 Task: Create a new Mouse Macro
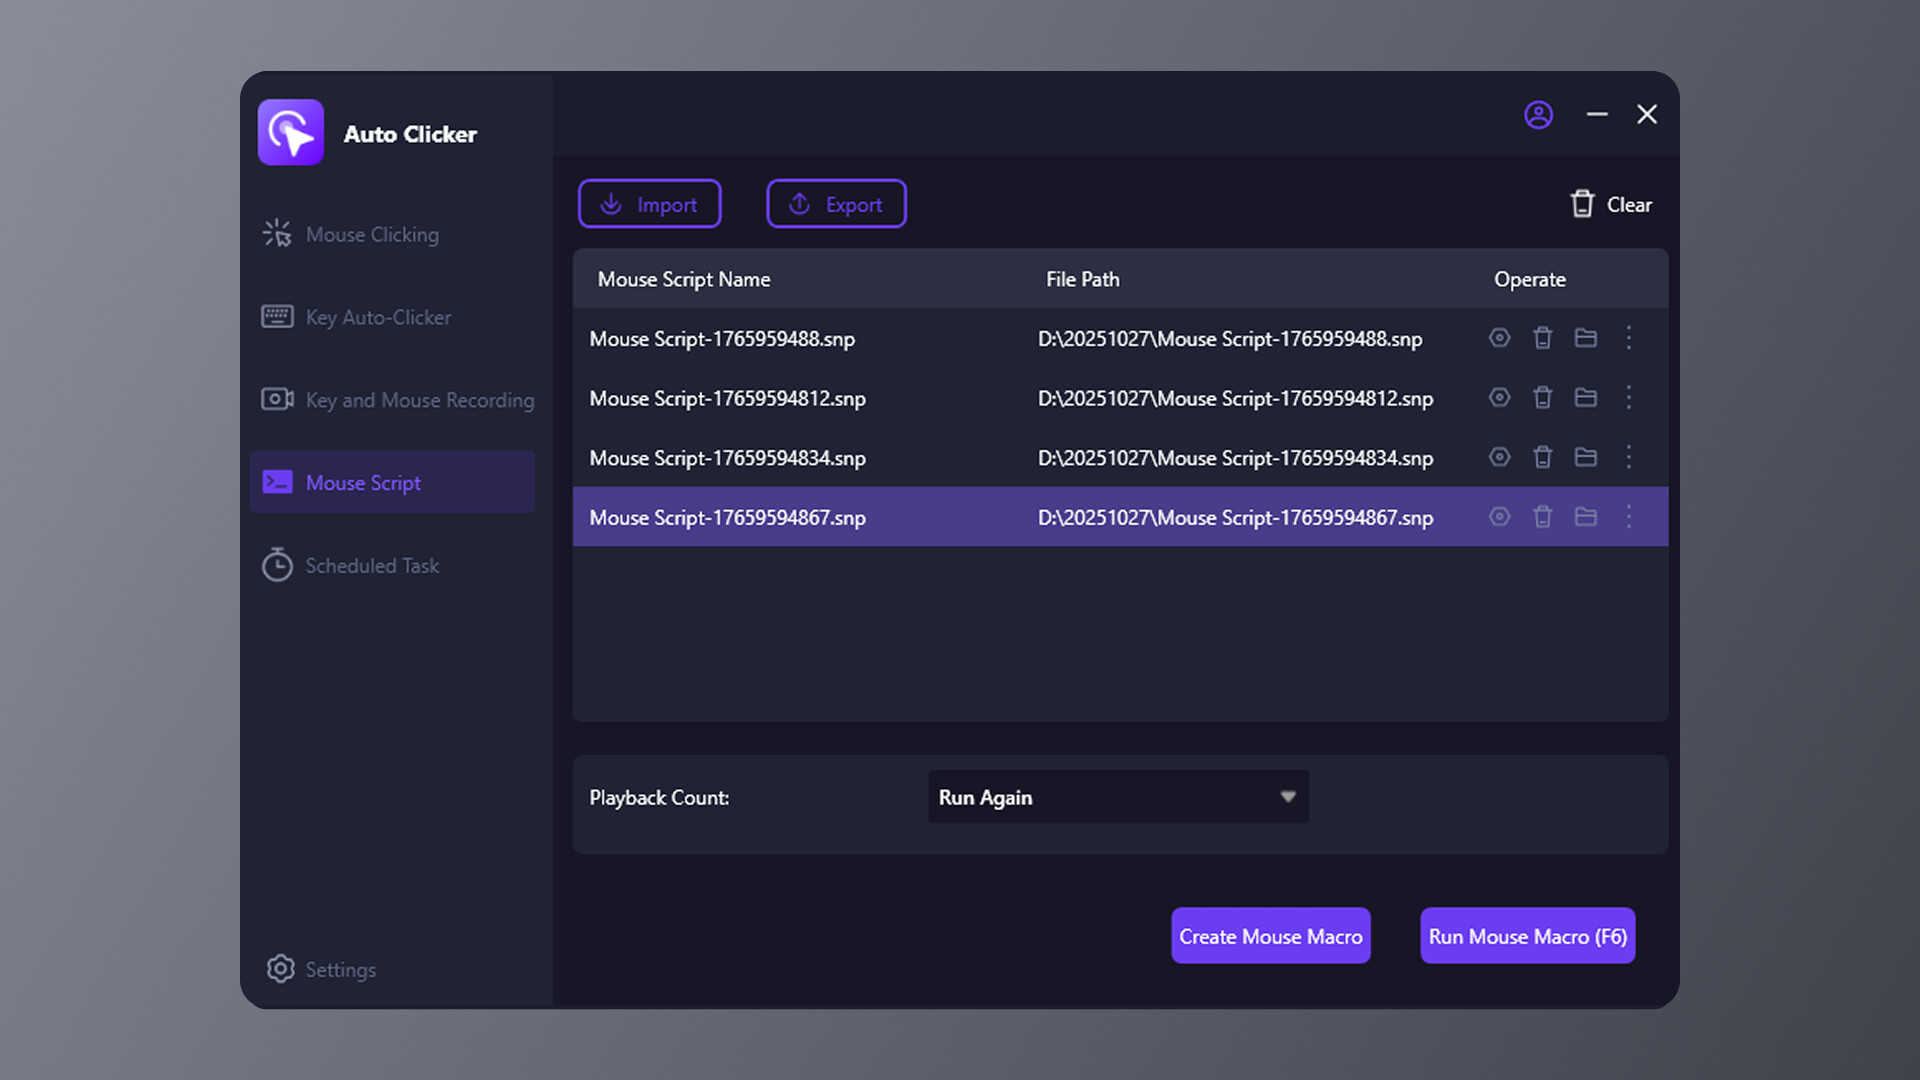click(x=1270, y=936)
